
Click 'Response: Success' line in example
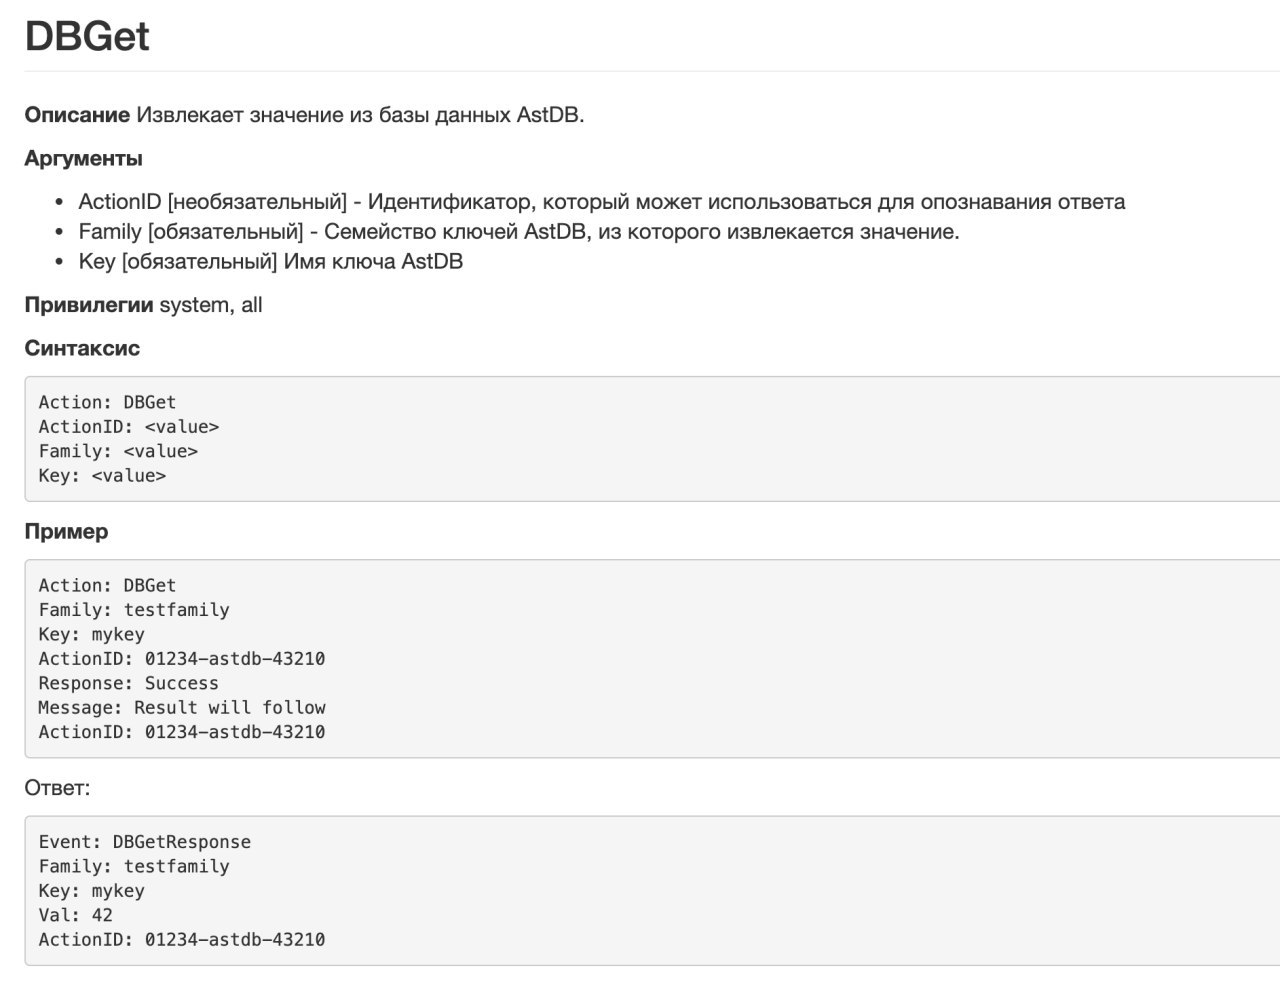128,684
